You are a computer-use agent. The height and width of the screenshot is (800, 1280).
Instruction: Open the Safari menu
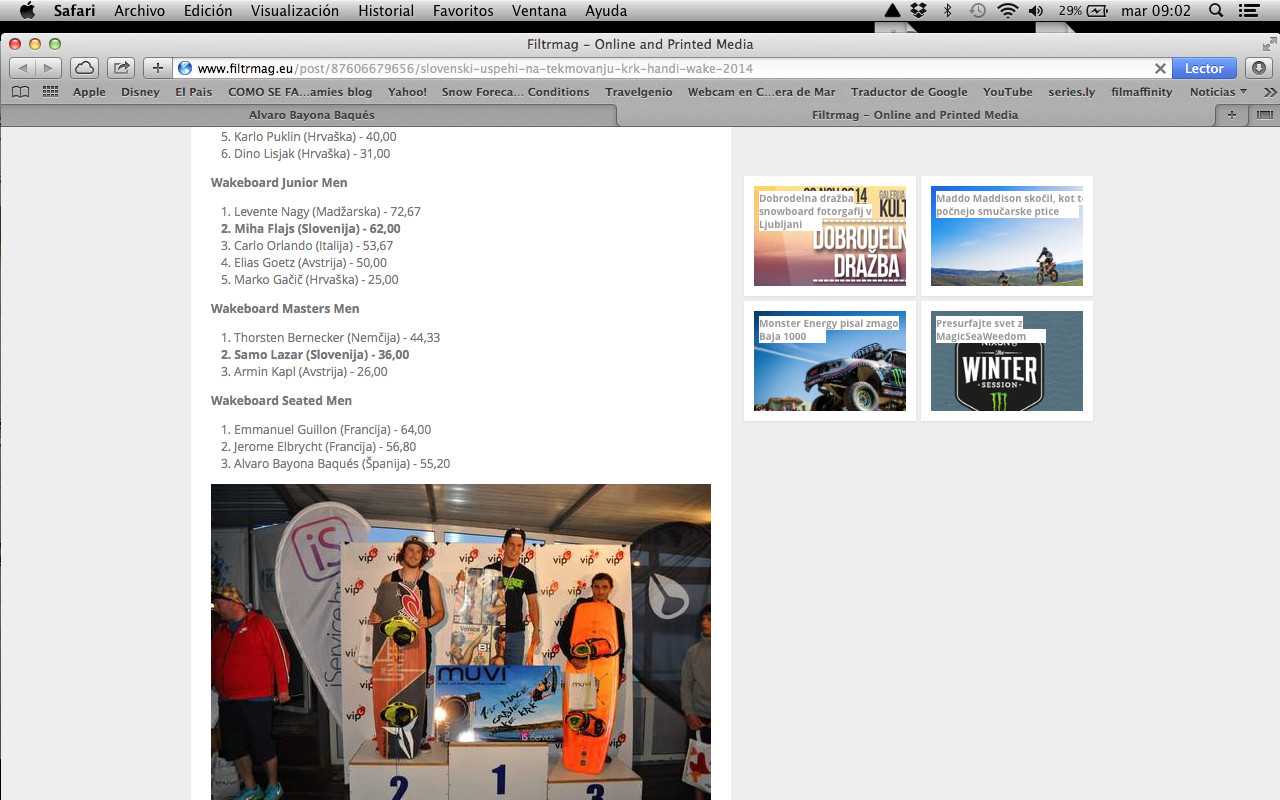pyautogui.click(x=74, y=11)
